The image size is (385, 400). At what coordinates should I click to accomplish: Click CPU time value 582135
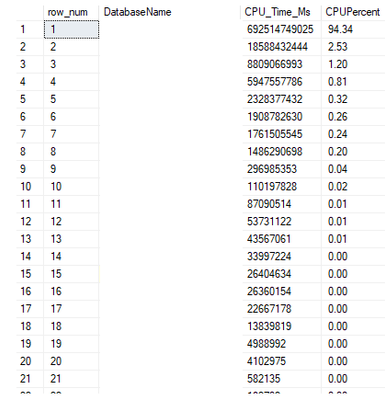tap(264, 378)
